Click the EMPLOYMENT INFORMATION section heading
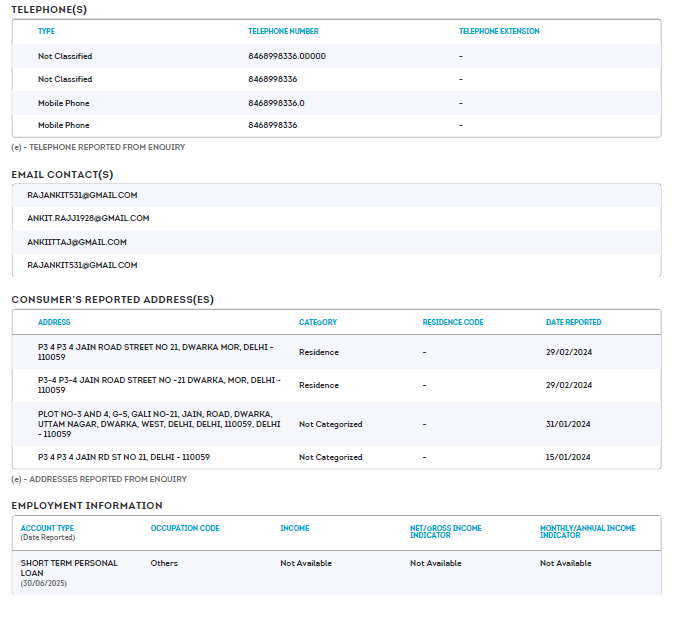Image resolution: width=675 pixels, height=637 pixels. coord(87,505)
